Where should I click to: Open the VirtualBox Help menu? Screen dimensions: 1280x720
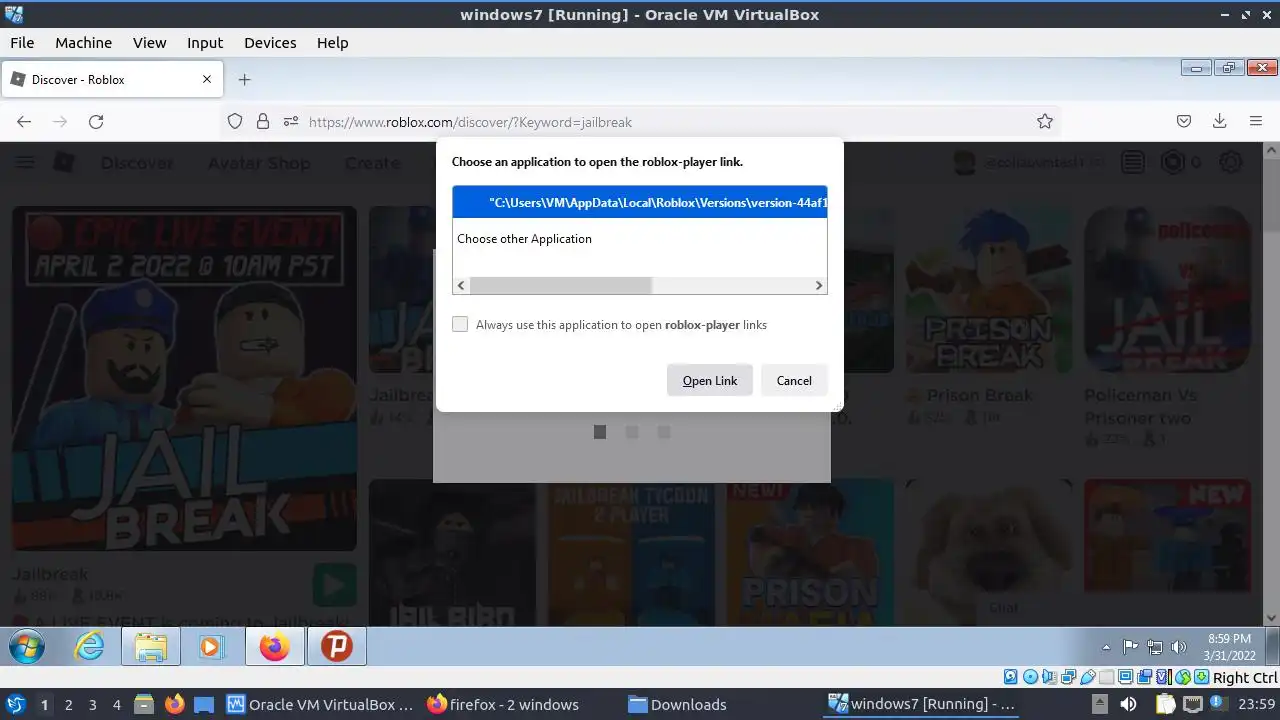point(332,42)
